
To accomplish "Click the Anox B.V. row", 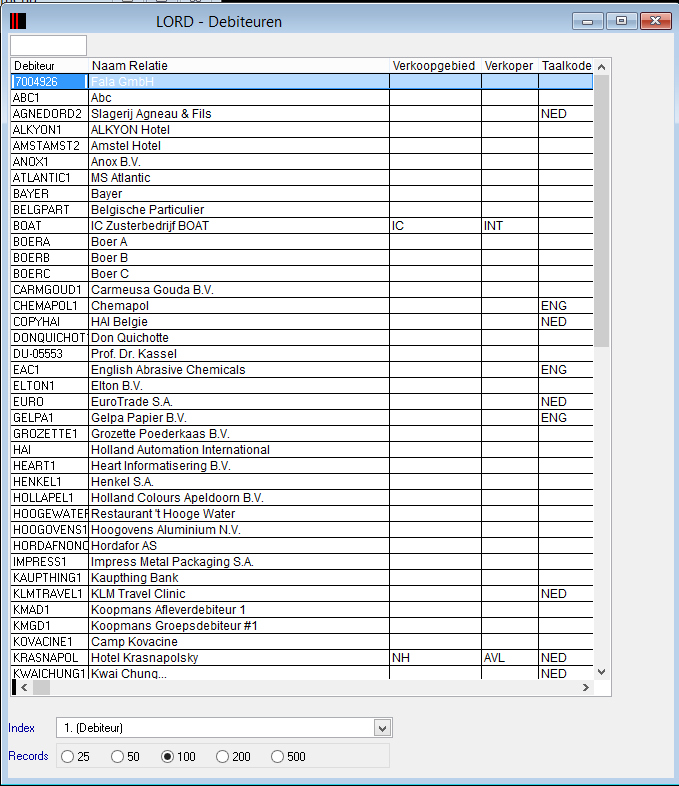I will tap(302, 162).
